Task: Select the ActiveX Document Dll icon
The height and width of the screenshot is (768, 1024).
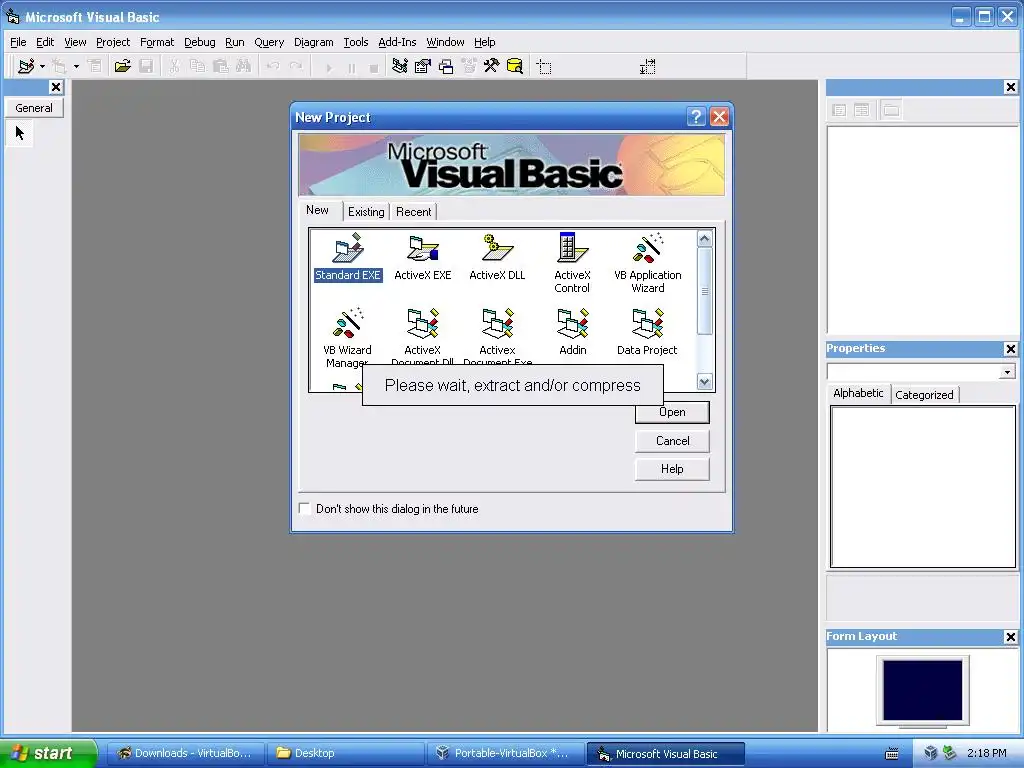Action: coord(423,336)
